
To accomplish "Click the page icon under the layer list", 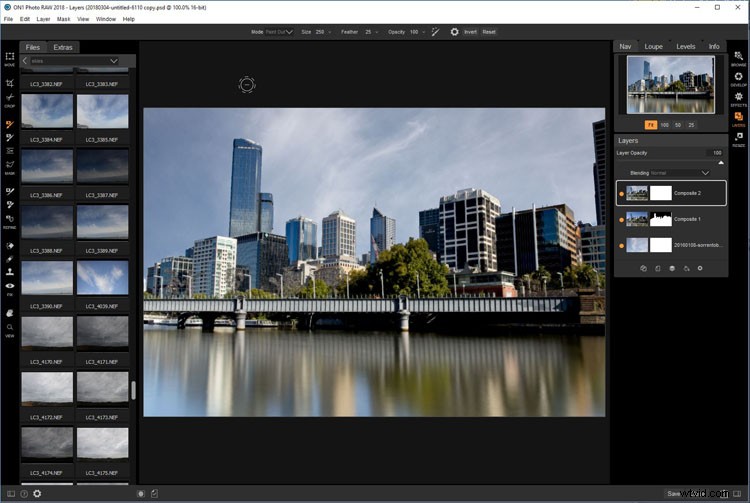I will pos(658,269).
